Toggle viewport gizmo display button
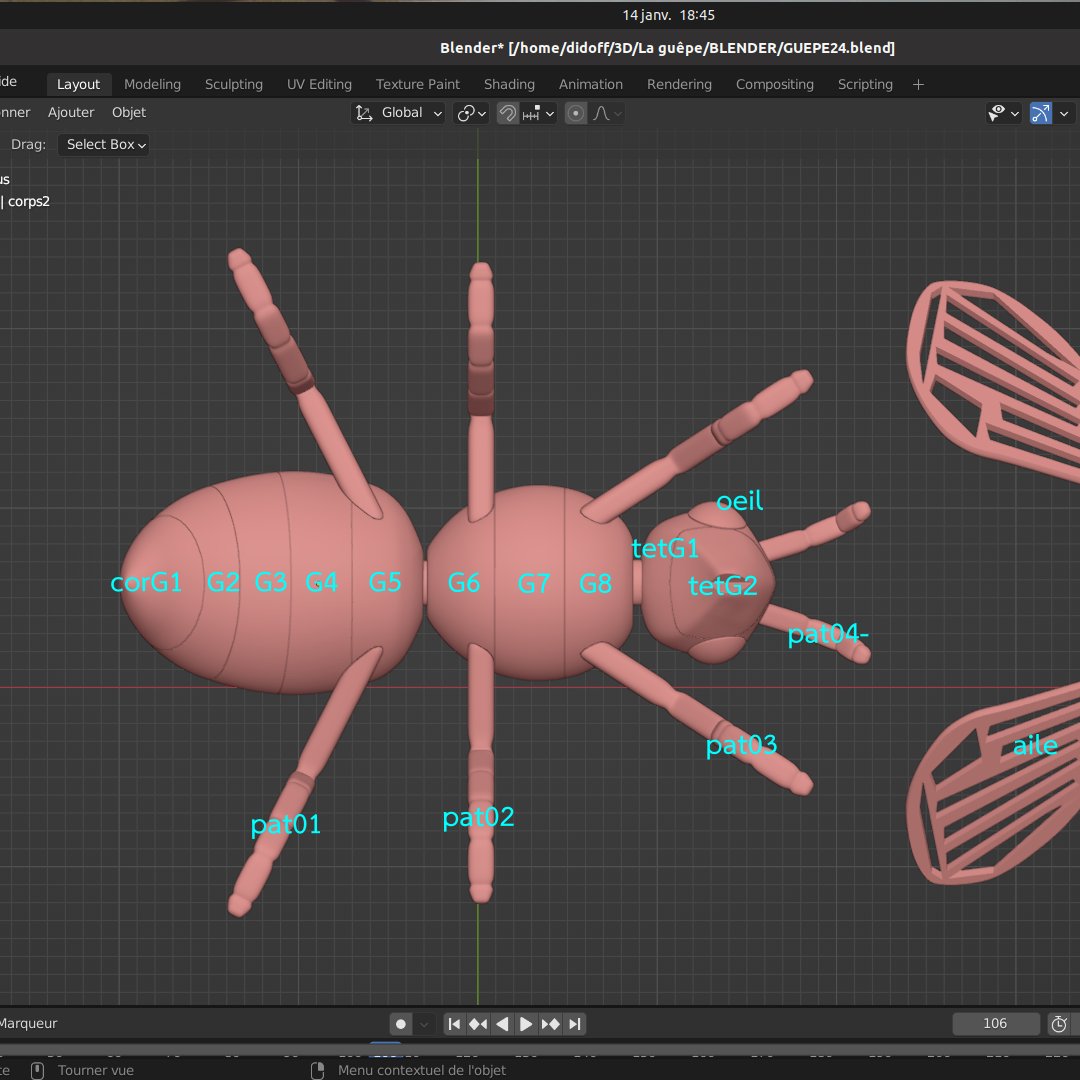Image resolution: width=1080 pixels, height=1080 pixels. 1041,113
